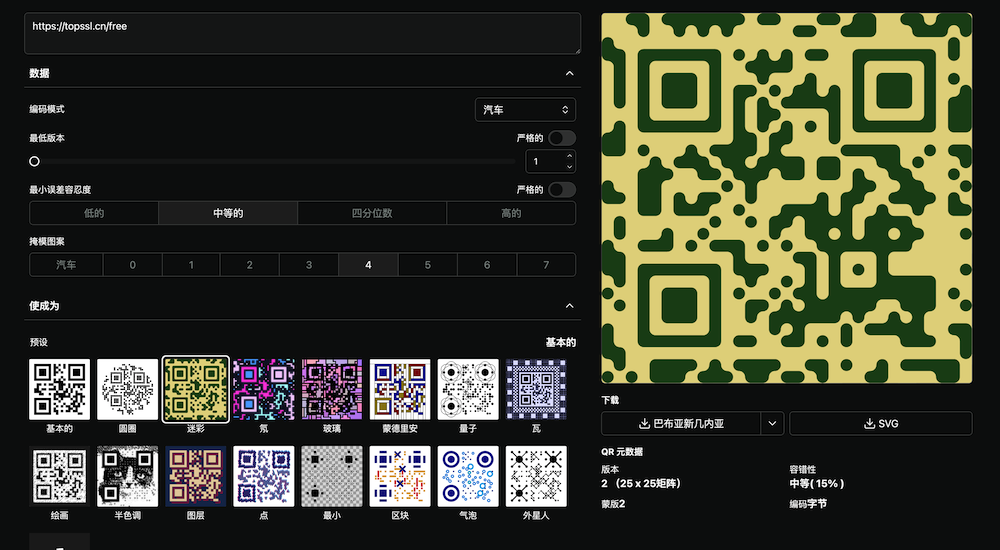Click the URL text input box
1000x550 pixels.
click(x=302, y=33)
